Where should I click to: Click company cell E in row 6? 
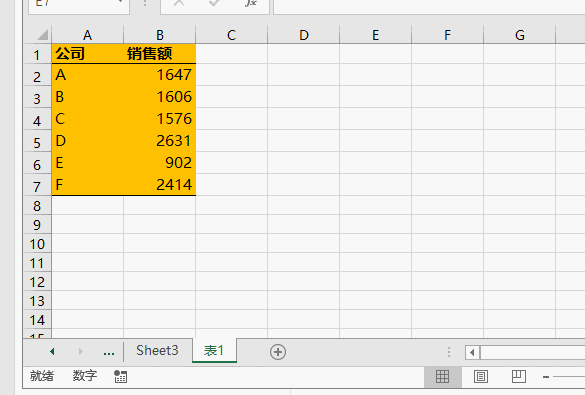click(88, 163)
